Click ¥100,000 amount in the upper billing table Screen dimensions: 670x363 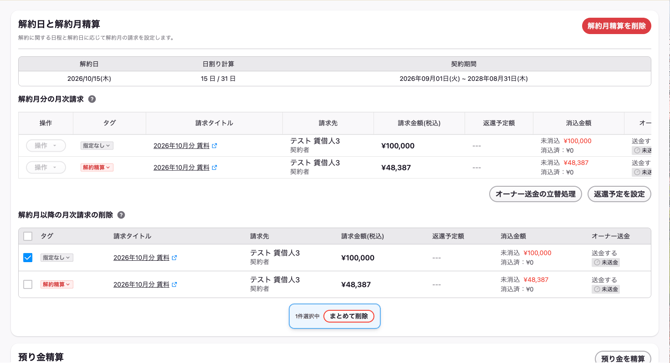398,146
